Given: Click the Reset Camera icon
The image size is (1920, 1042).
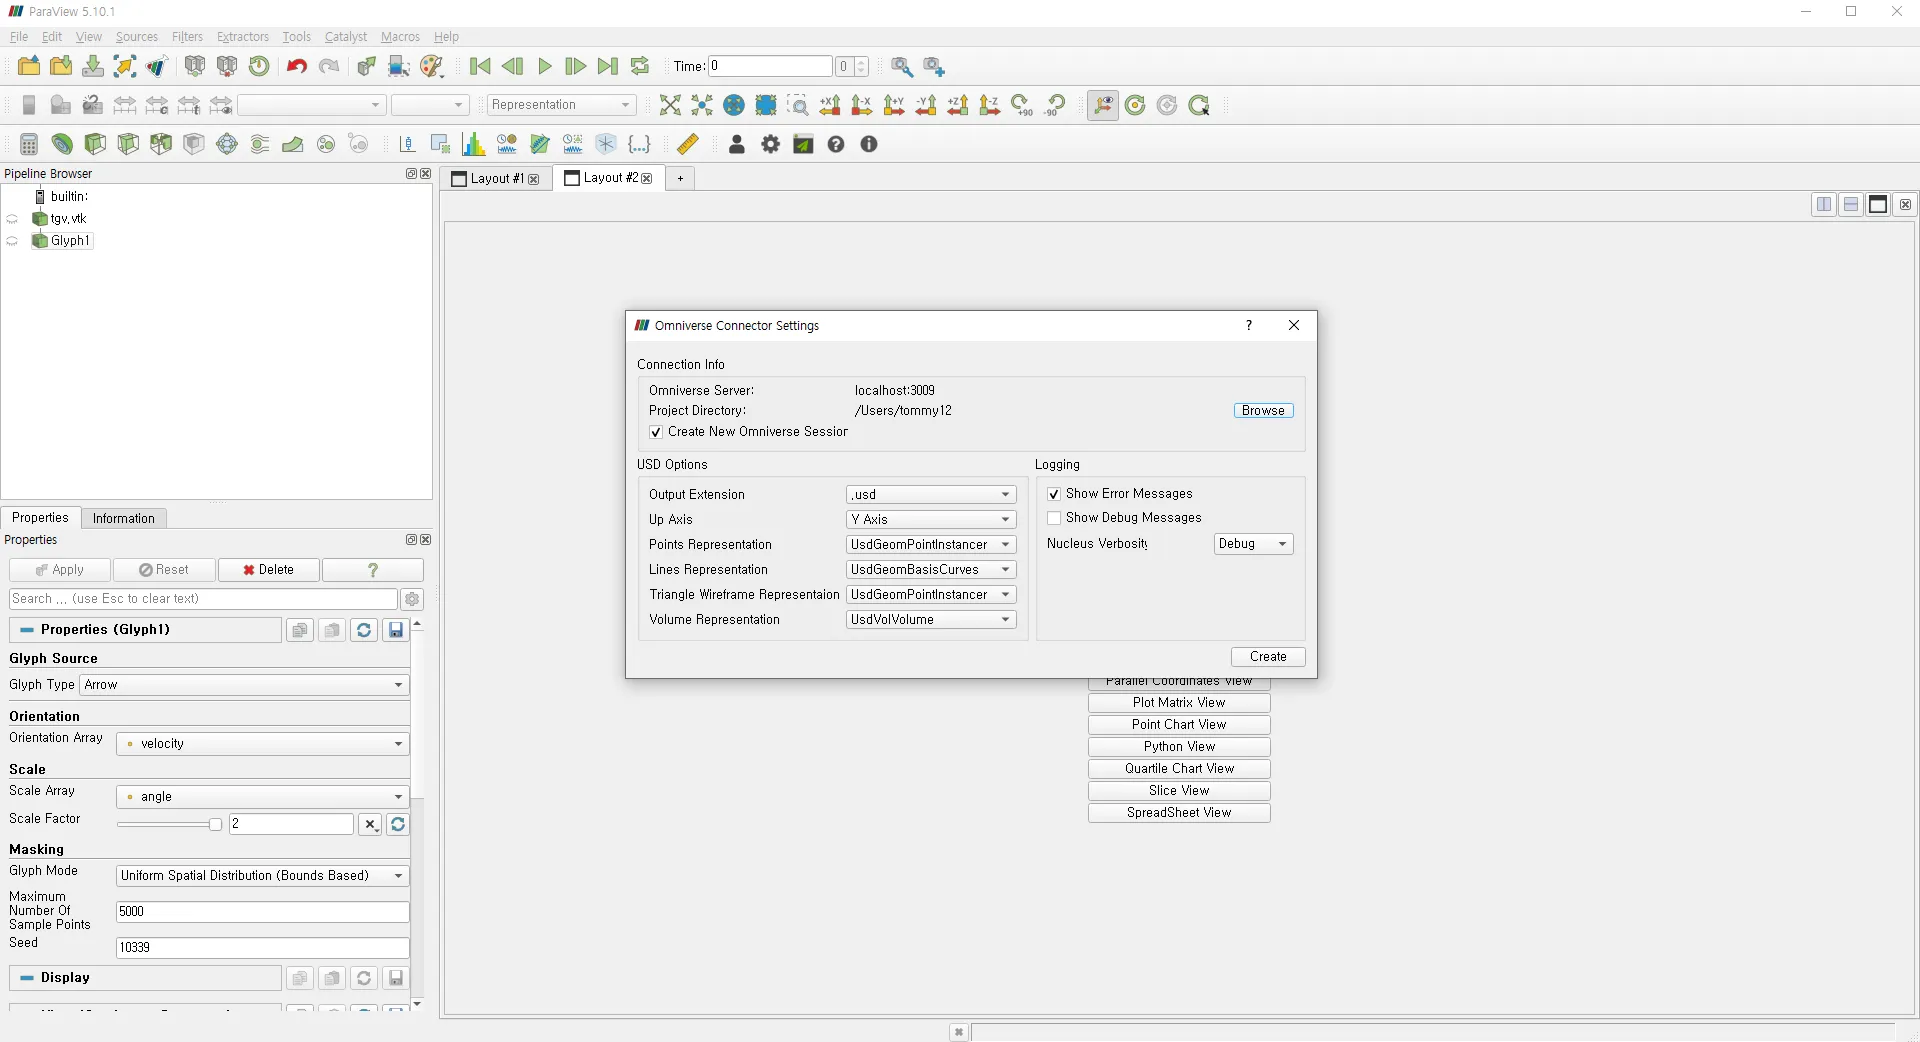Looking at the screenshot, I should (x=670, y=105).
